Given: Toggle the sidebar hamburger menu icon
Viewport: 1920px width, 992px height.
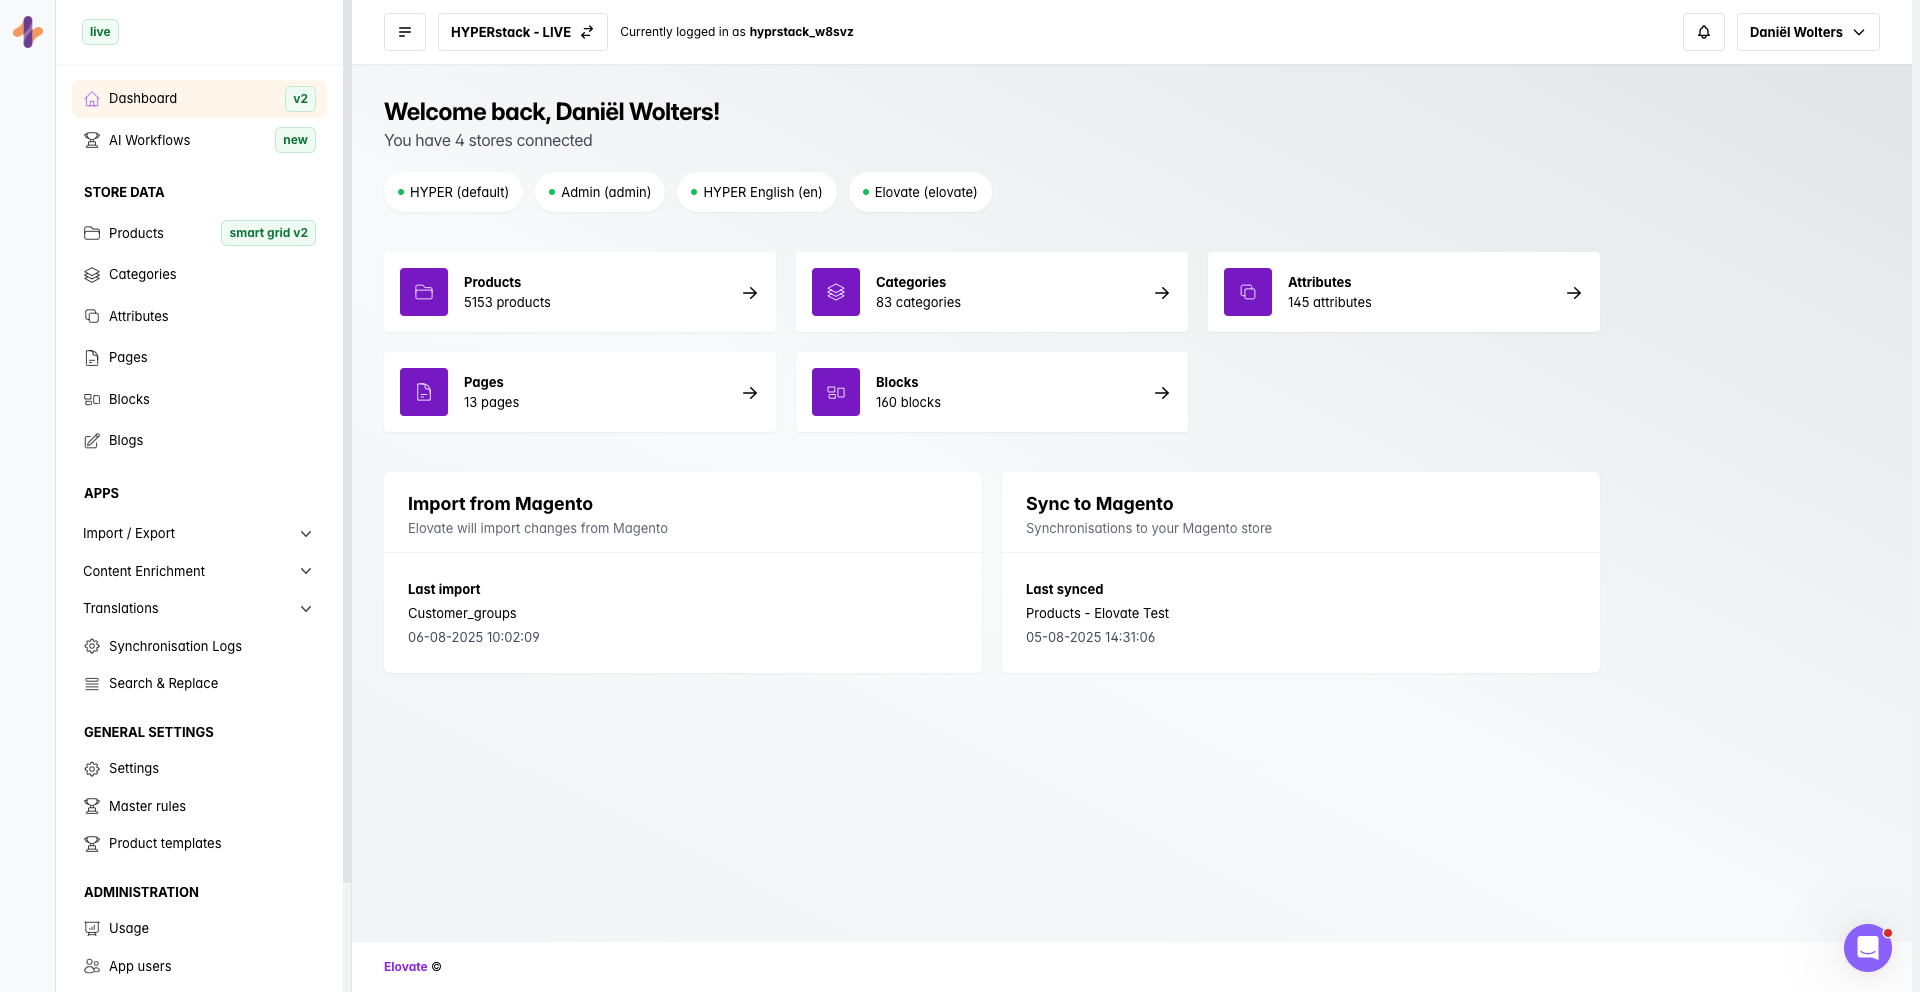Looking at the screenshot, I should (x=405, y=32).
